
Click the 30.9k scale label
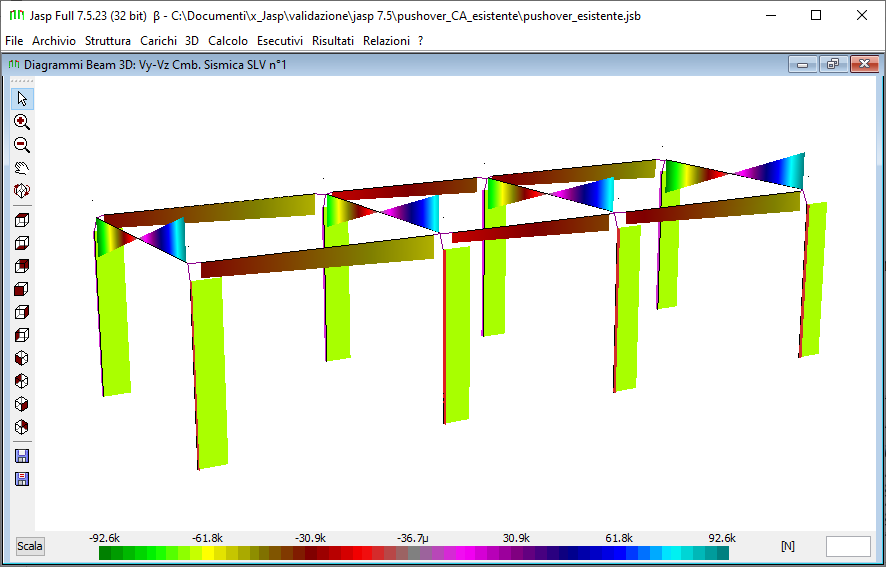516,538
